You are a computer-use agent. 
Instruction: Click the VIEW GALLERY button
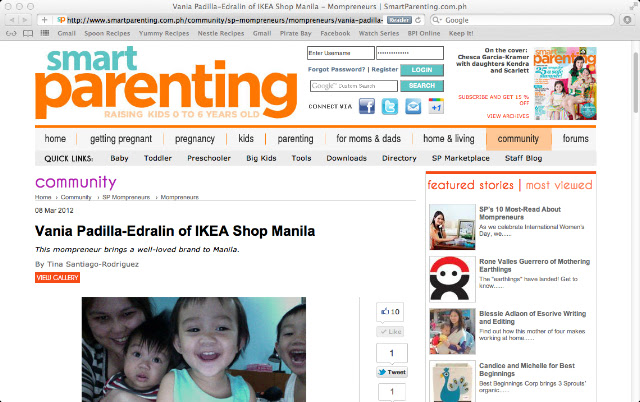pyautogui.click(x=57, y=278)
